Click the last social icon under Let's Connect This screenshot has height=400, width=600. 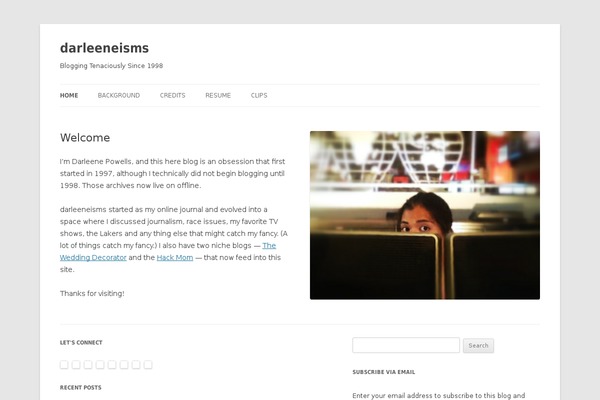[148, 365]
